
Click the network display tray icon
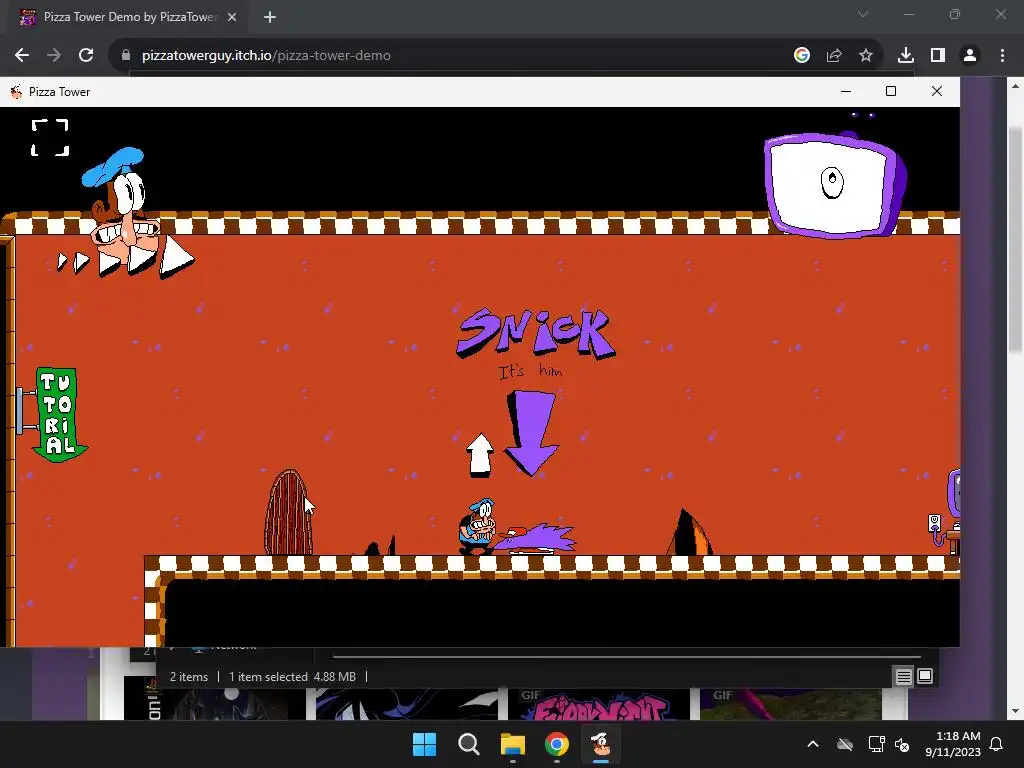pyautogui.click(x=876, y=744)
